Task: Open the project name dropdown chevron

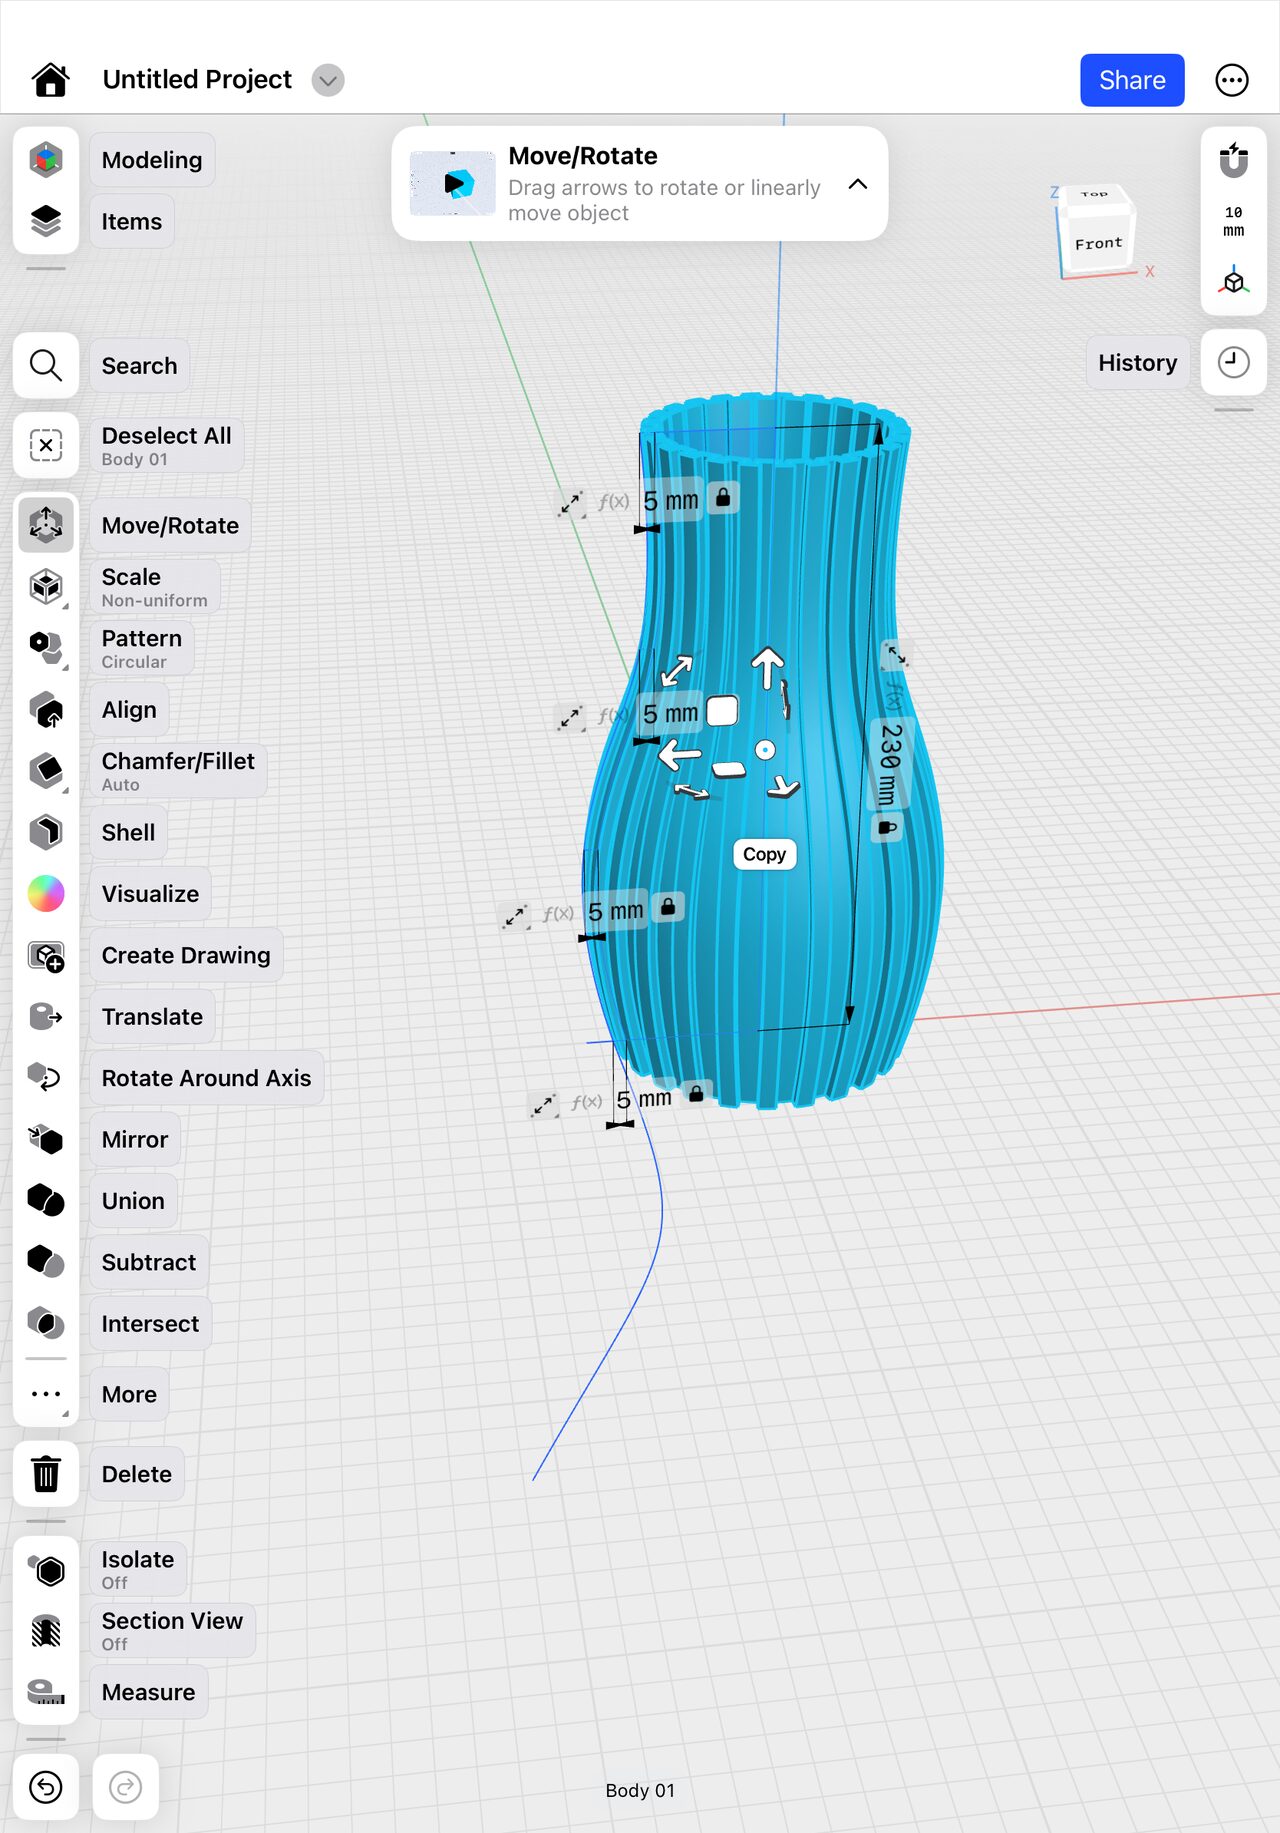Action: click(x=328, y=80)
